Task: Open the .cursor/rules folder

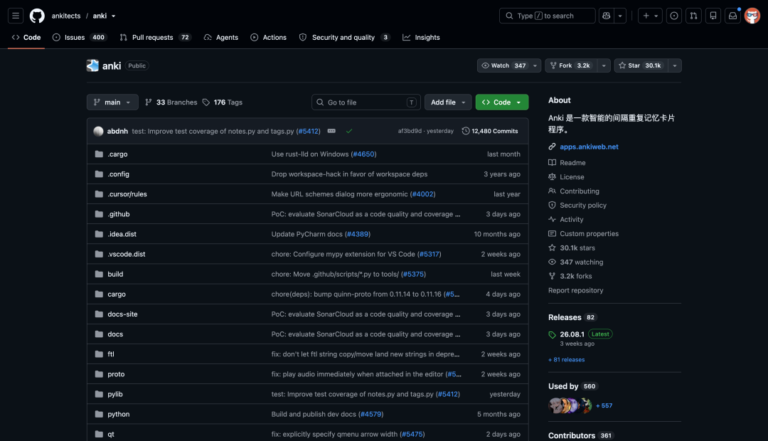Action: click(x=127, y=194)
